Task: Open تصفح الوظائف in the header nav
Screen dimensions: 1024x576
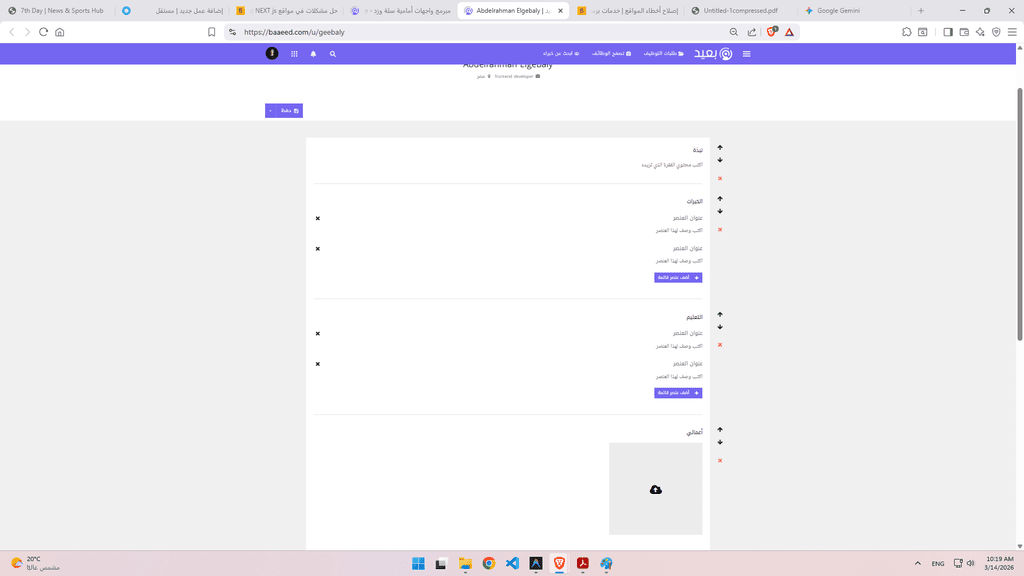Action: click(x=612, y=54)
